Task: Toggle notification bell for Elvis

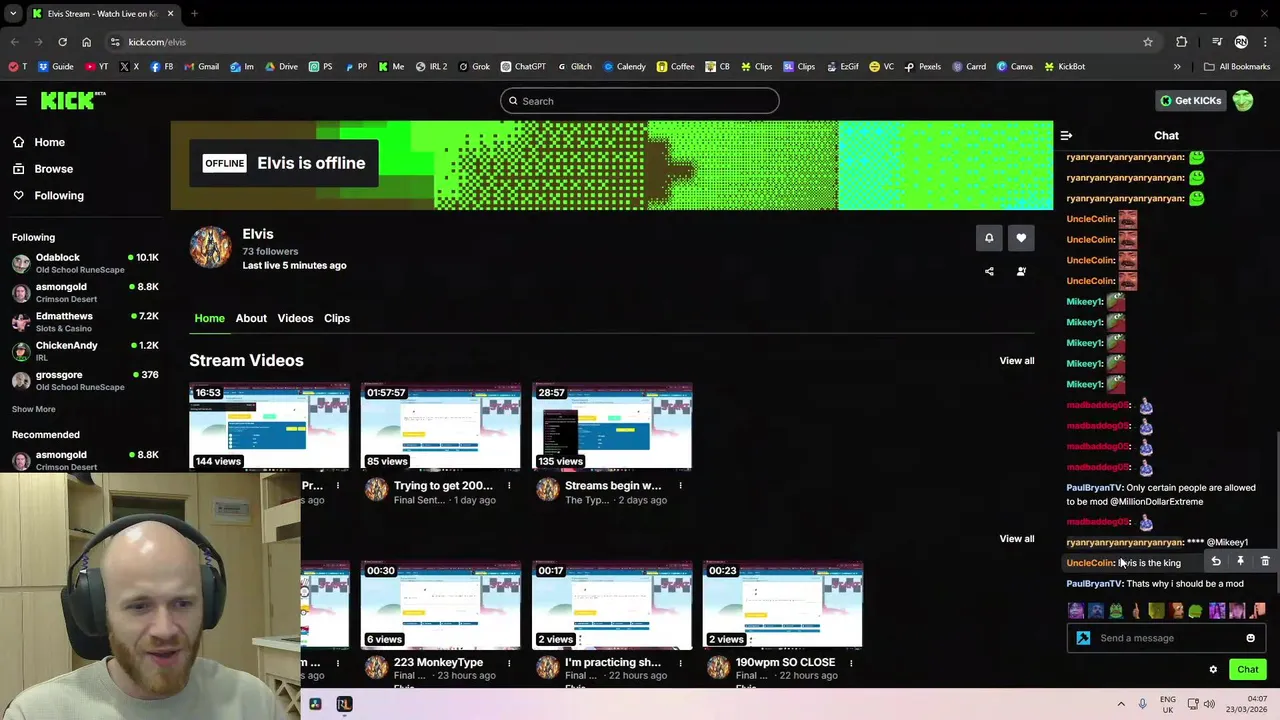Action: [x=989, y=238]
